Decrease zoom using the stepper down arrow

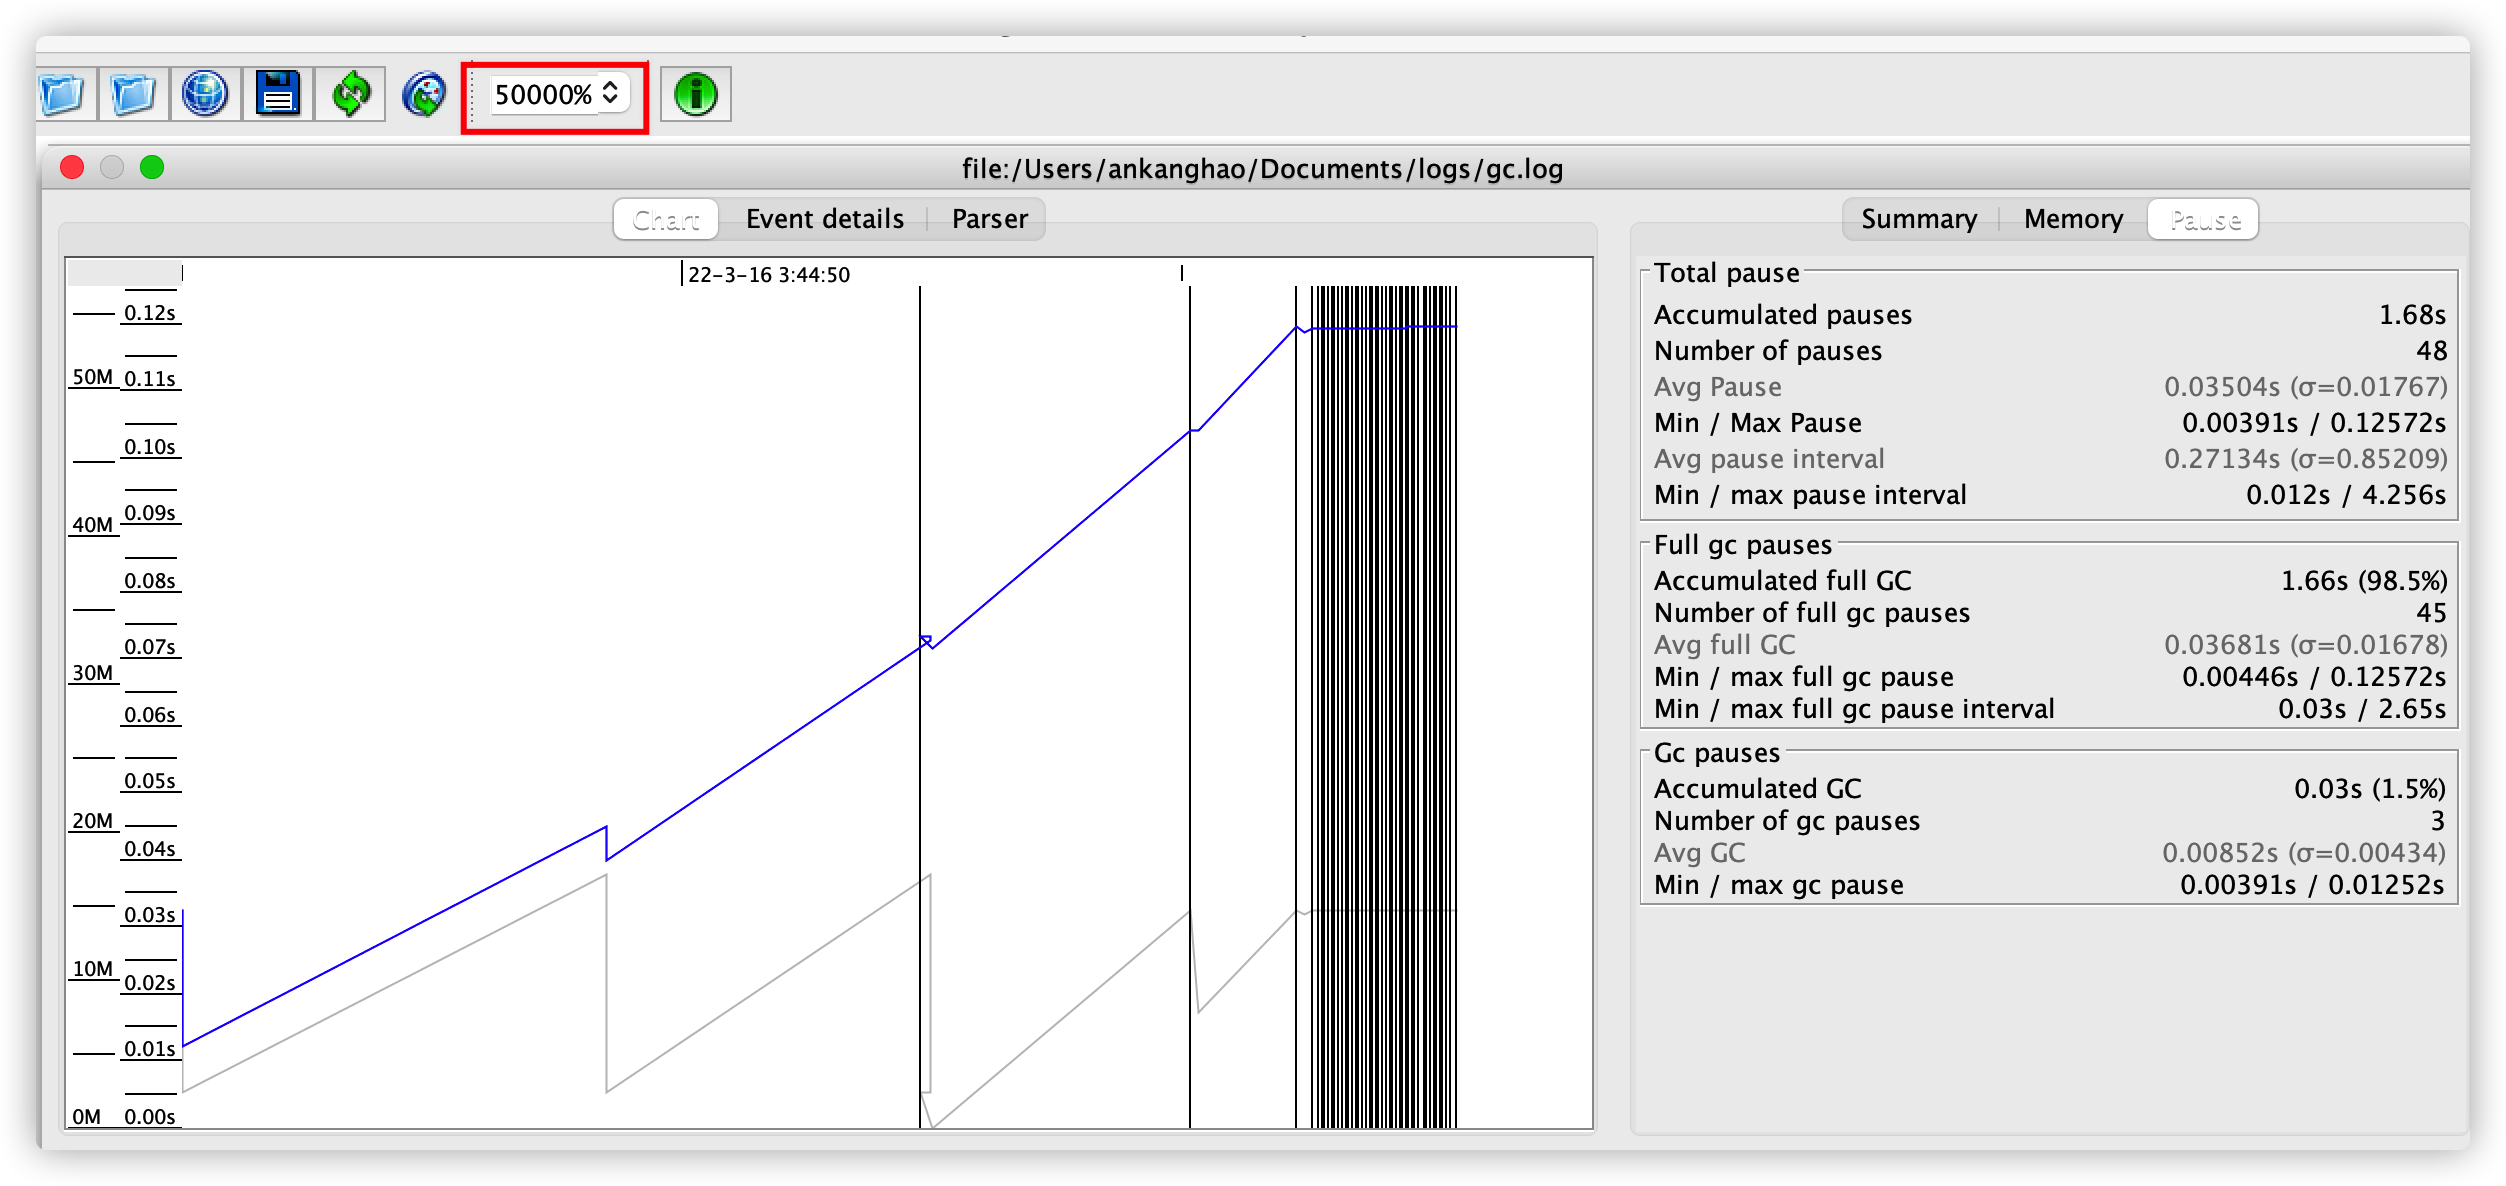(612, 101)
